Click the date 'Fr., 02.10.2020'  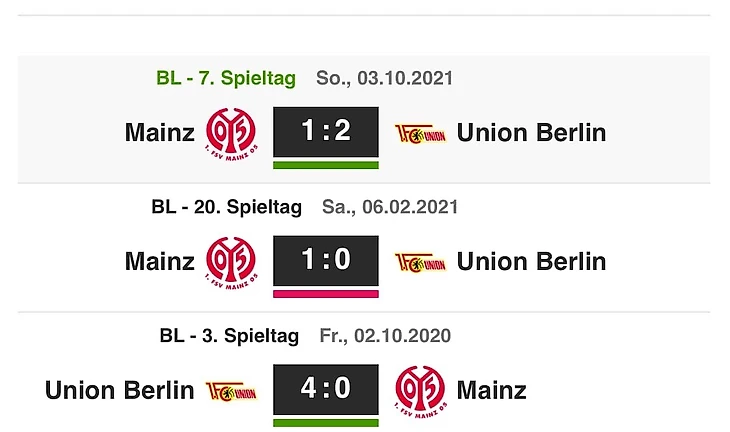[x=384, y=336]
